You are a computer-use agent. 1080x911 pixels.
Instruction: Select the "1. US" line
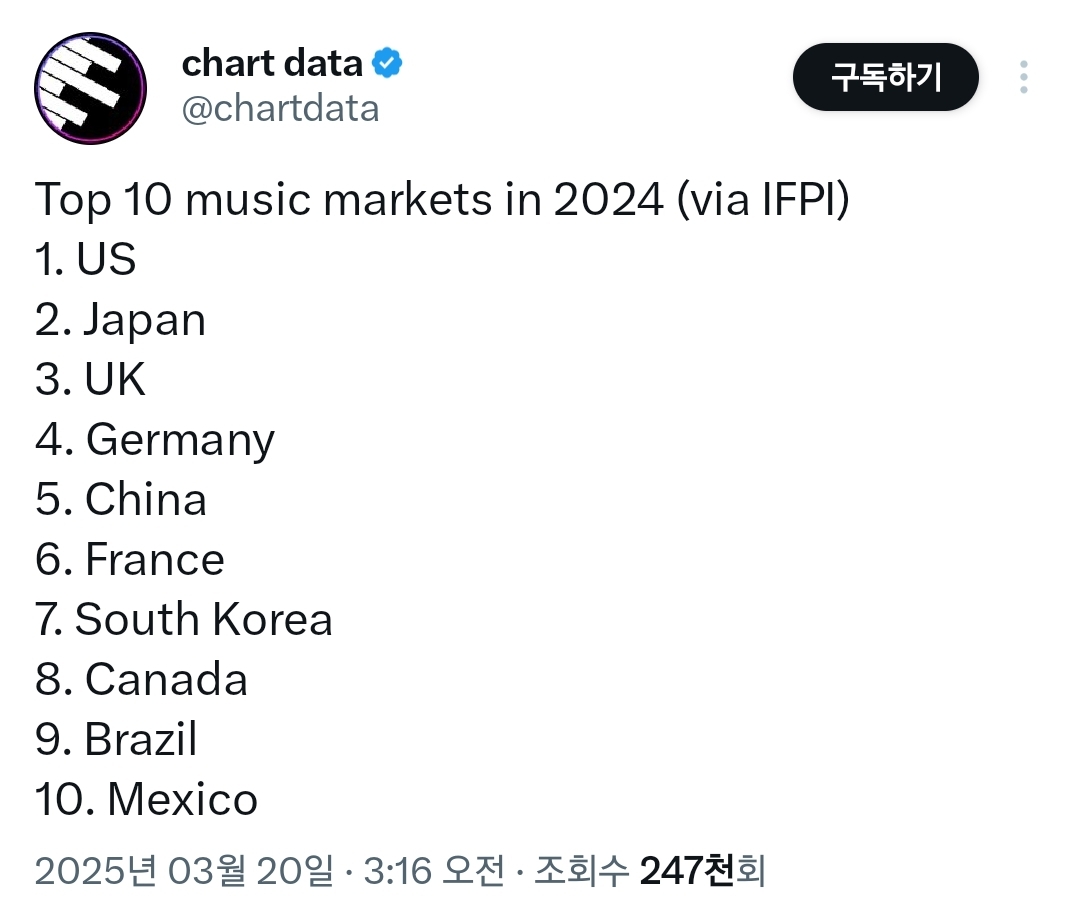pyautogui.click(x=86, y=260)
